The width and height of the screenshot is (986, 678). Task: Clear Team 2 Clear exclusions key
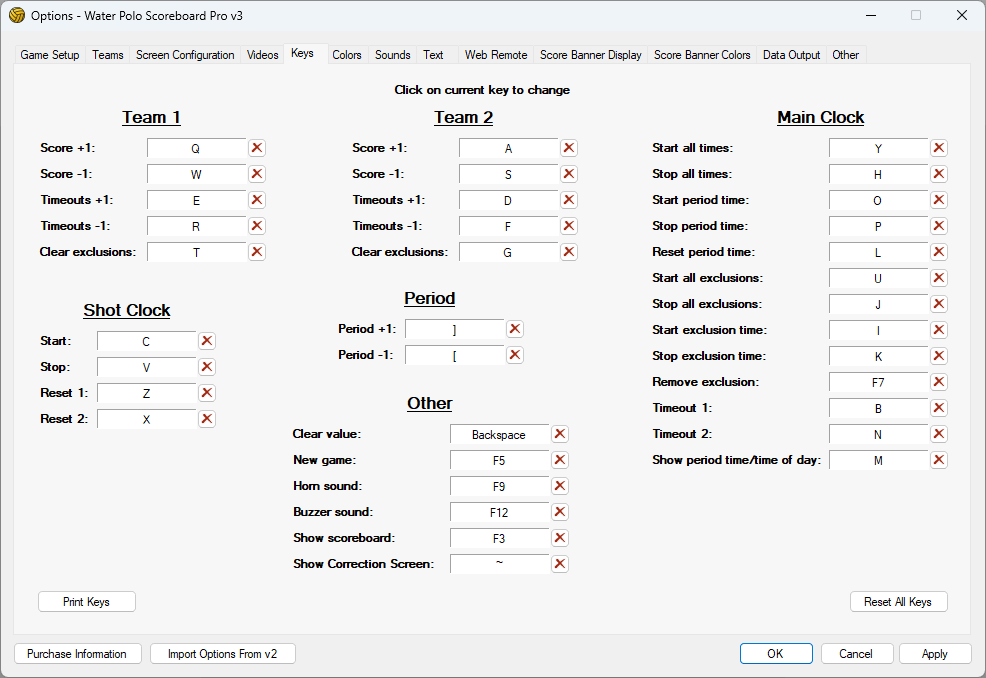click(569, 252)
